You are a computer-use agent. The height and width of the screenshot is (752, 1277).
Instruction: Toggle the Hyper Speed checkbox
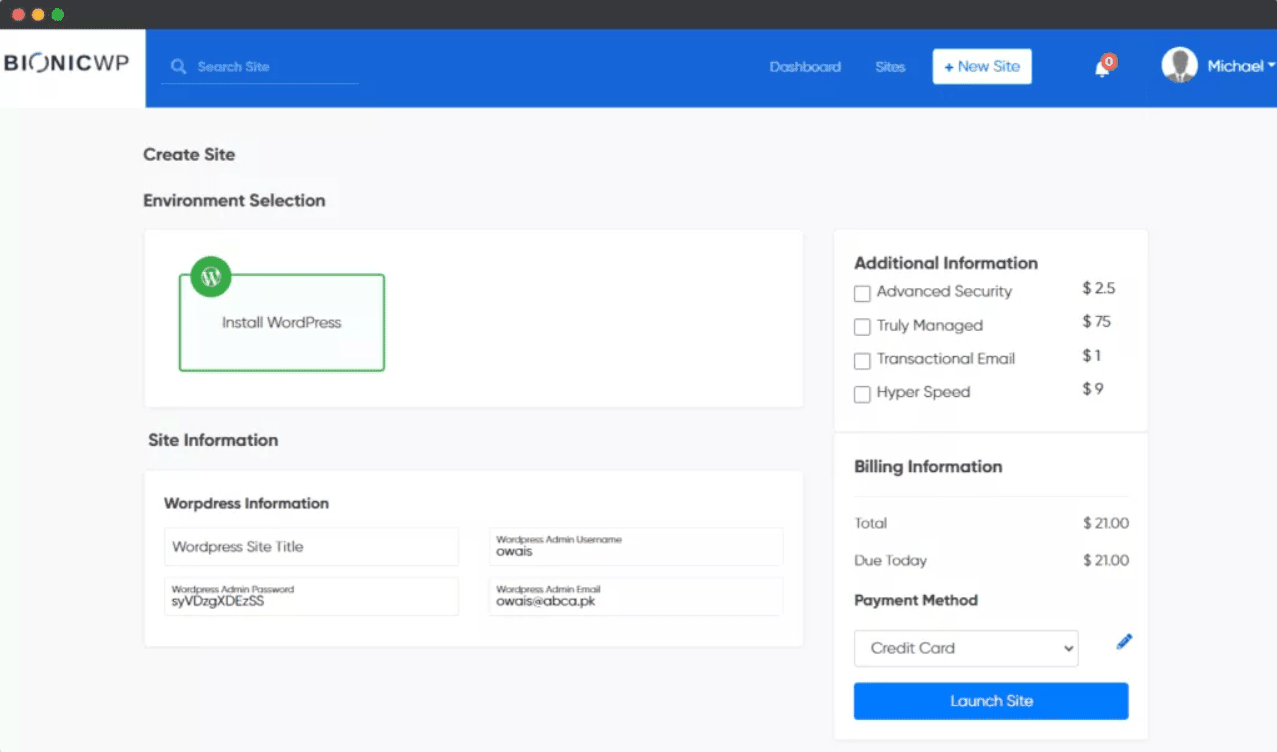(862, 394)
